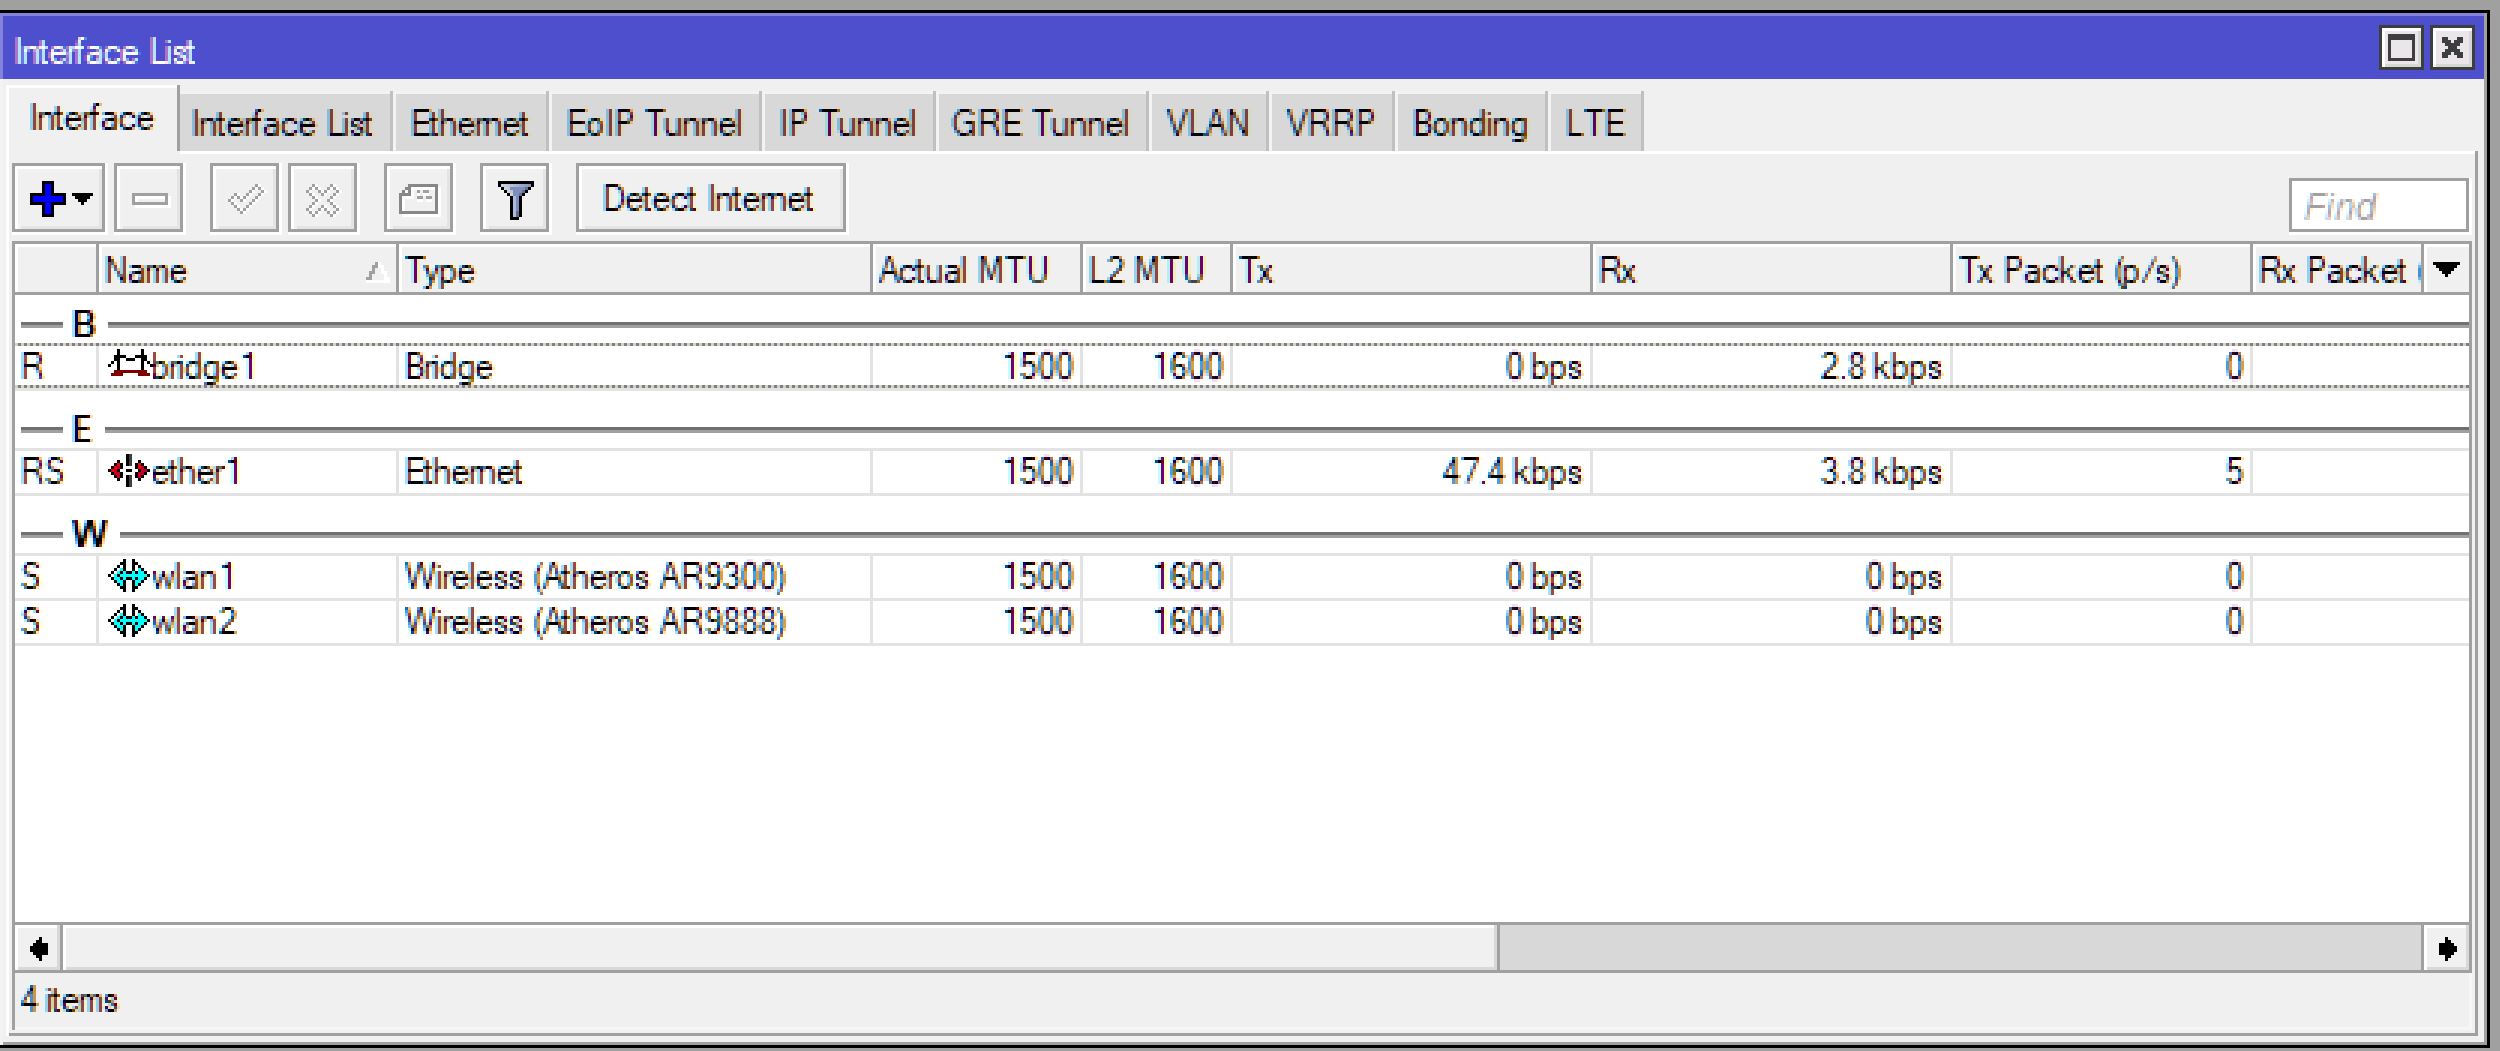Open the column chooser dropdown arrow

tap(2446, 269)
